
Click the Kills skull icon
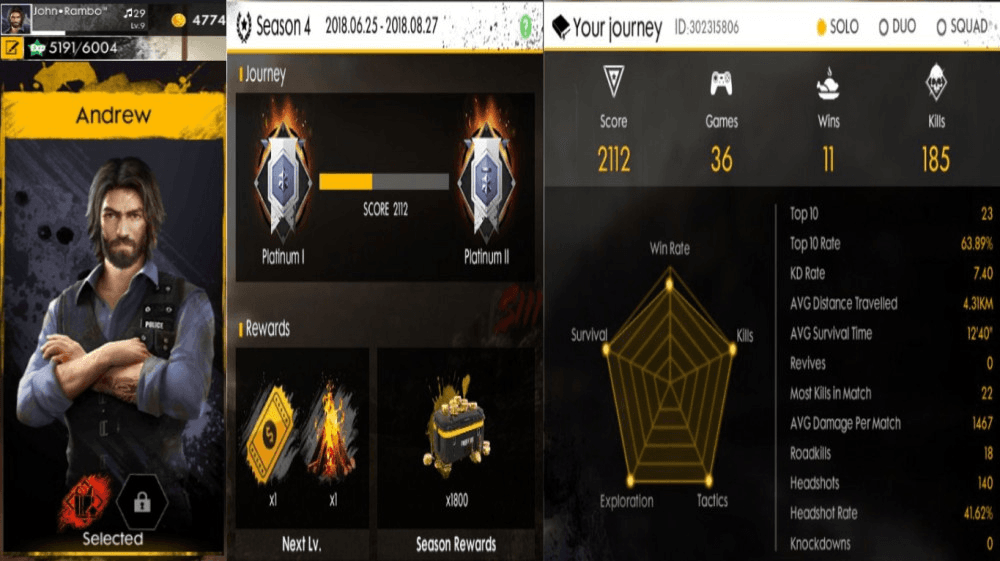coord(936,82)
